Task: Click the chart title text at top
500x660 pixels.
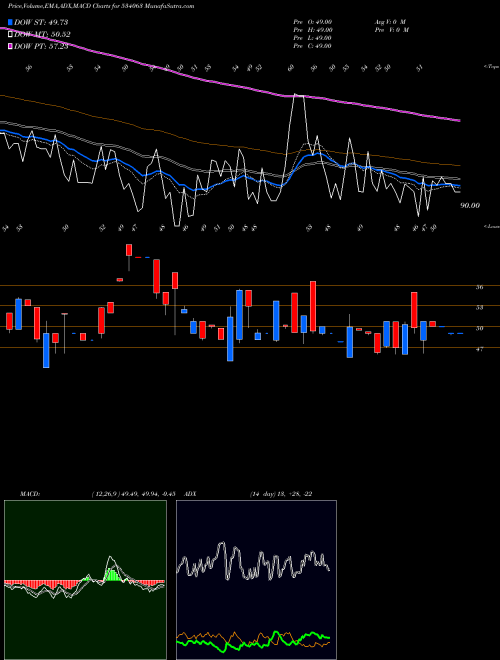Action: (101, 6)
